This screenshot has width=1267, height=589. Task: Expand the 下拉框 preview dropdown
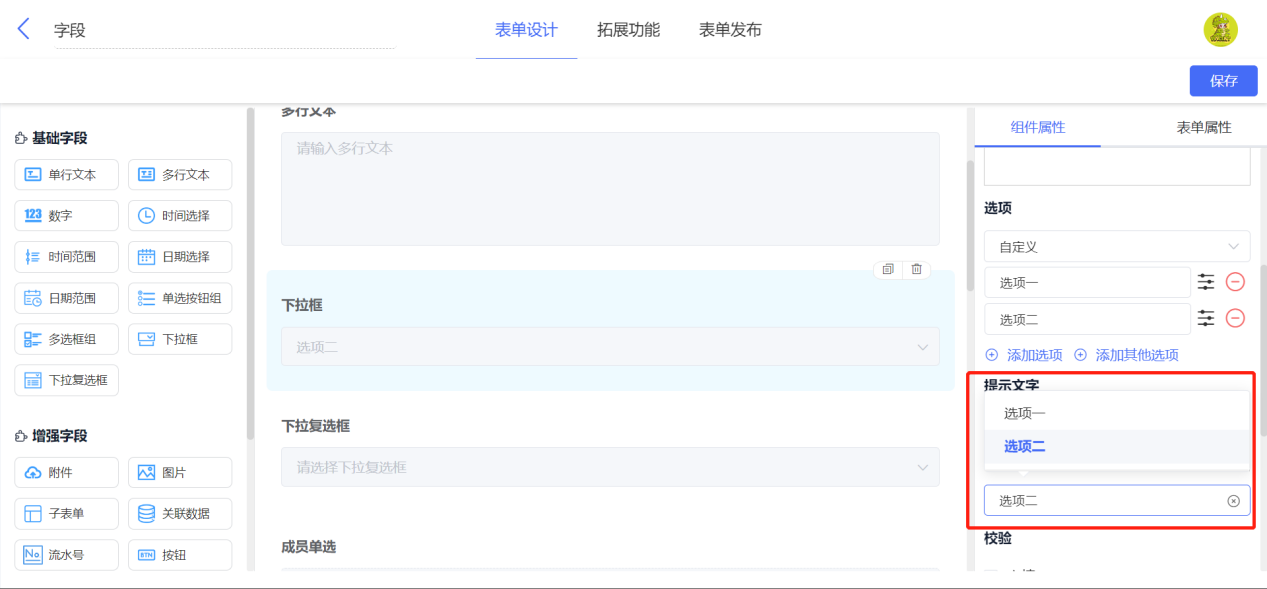pos(610,347)
